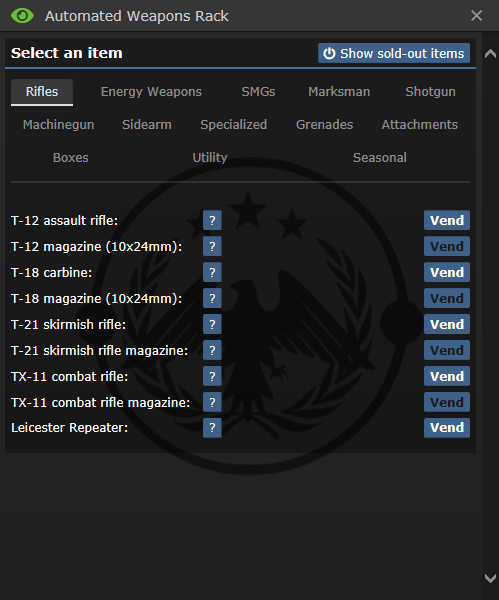Click the scroll down arrow
Viewport: 499px width, 600px height.
(490, 578)
